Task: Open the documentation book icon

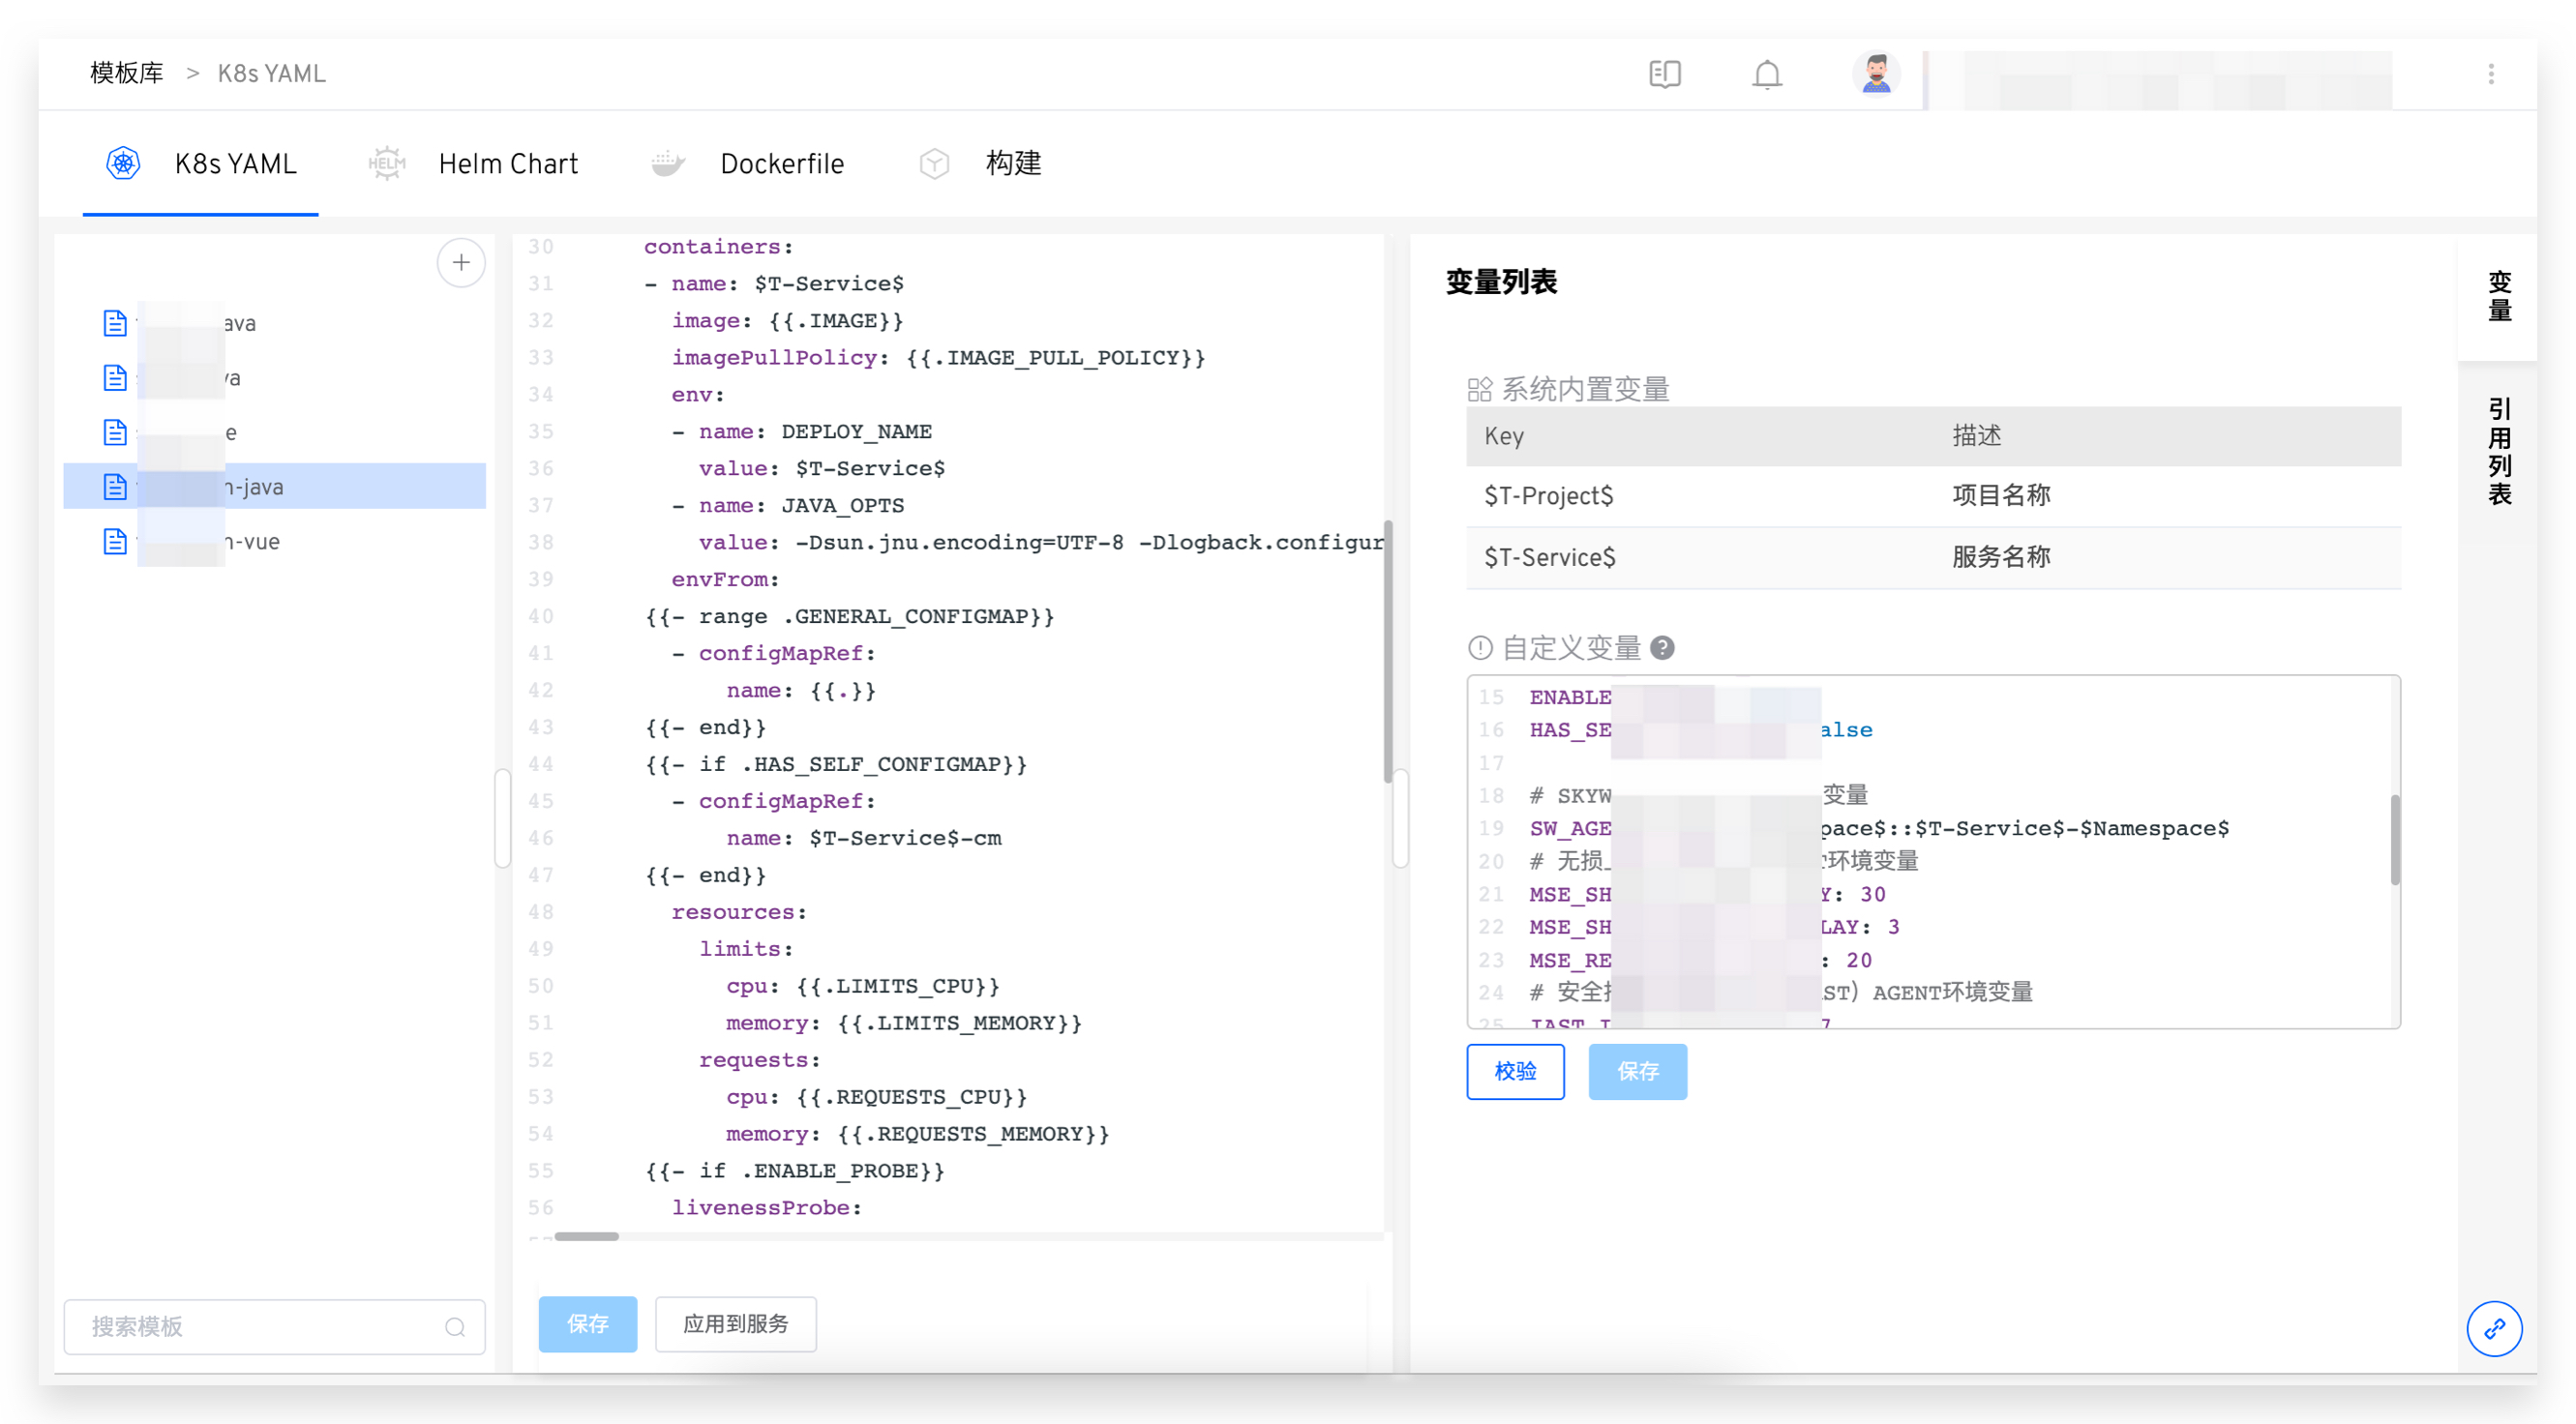Action: (1665, 74)
